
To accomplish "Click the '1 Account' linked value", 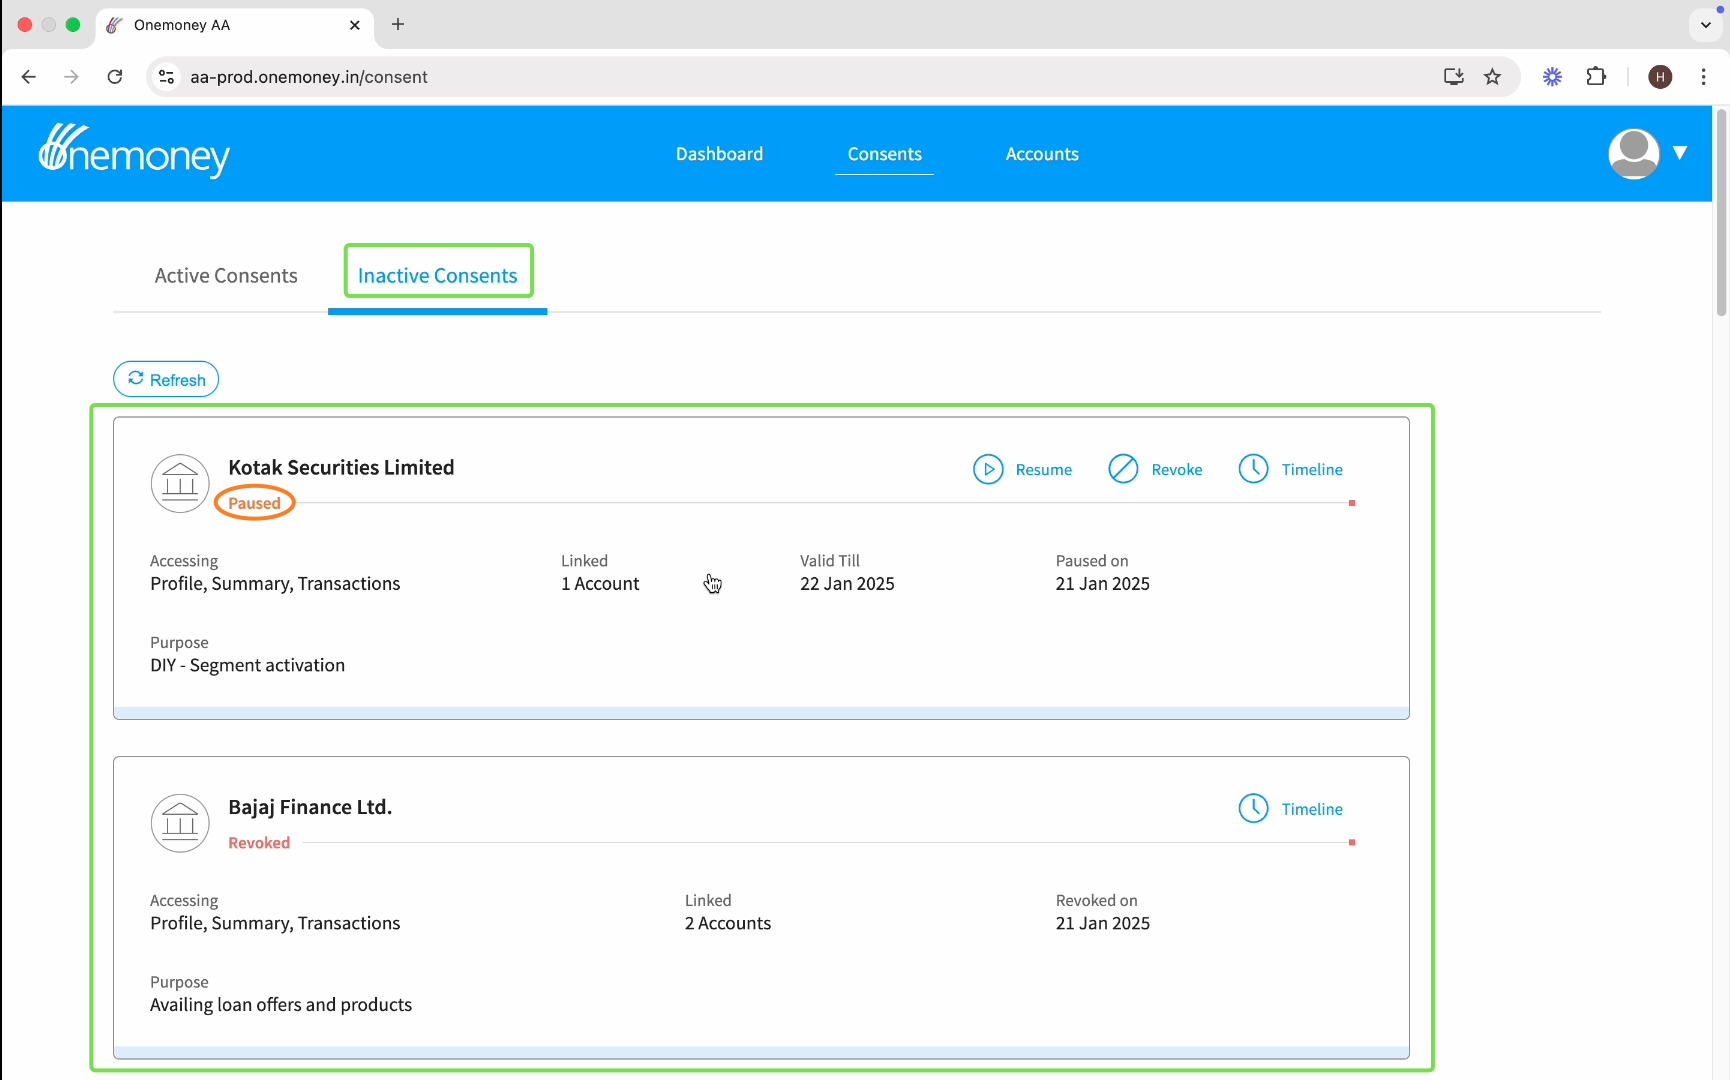I will [x=600, y=584].
